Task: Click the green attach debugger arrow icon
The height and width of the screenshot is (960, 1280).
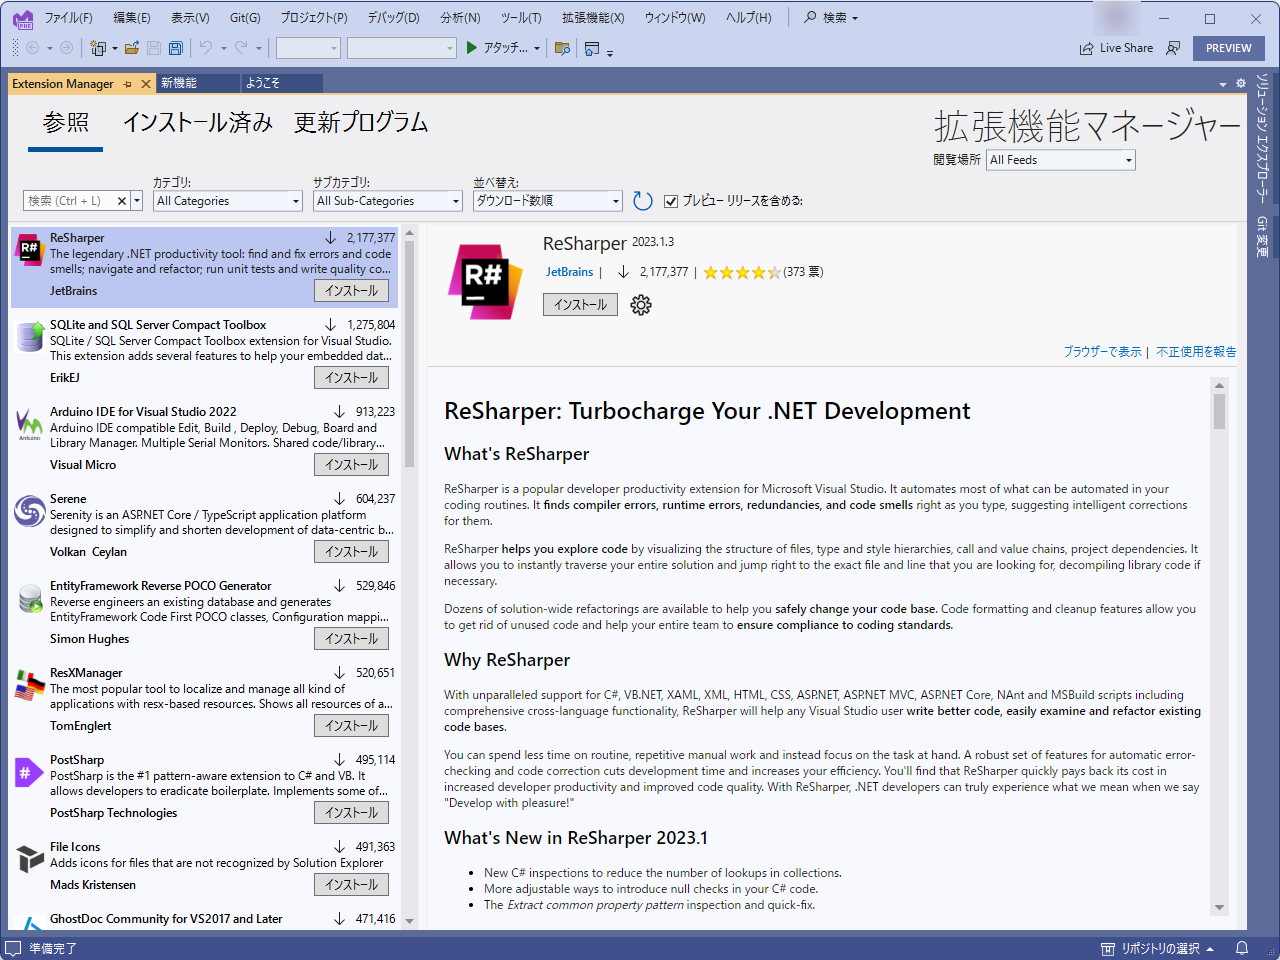Action: point(470,47)
